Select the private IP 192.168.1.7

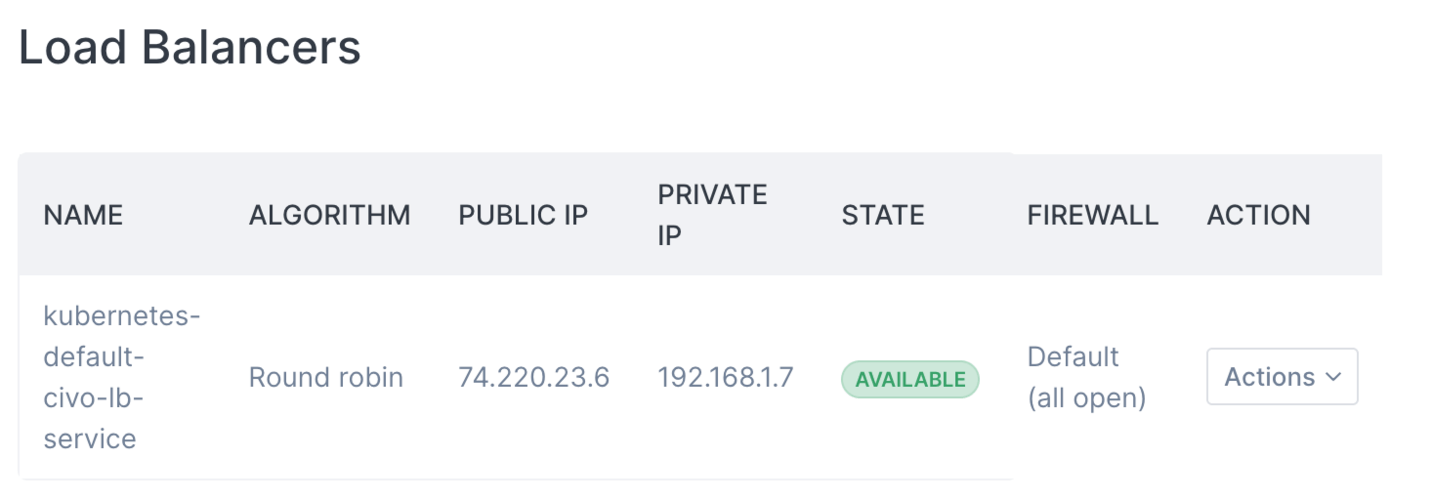click(725, 377)
